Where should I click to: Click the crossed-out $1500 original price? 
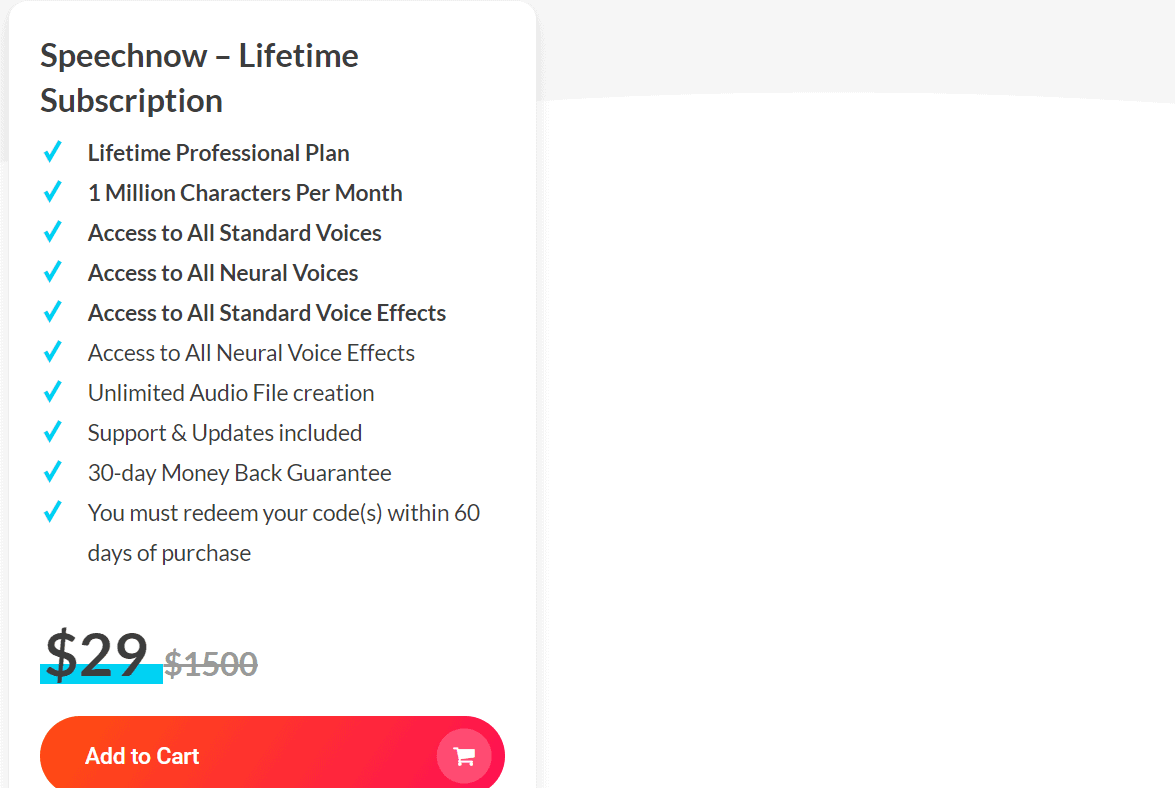tap(212, 663)
